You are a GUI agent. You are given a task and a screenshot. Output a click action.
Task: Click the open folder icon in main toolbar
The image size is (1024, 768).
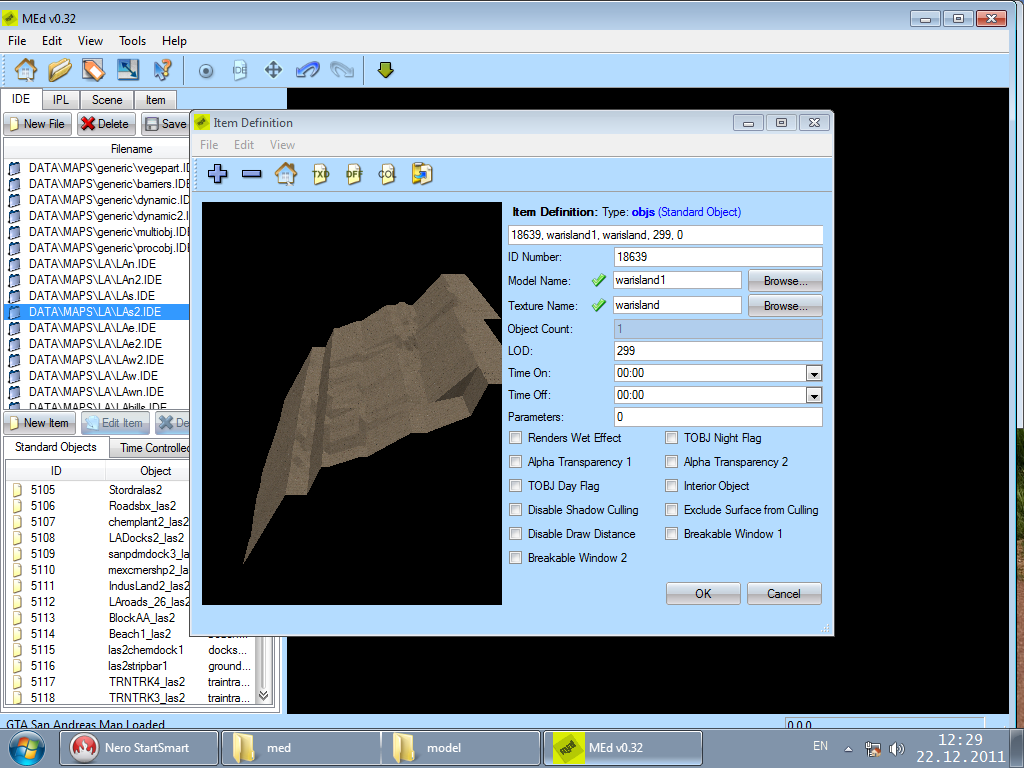pyautogui.click(x=60, y=70)
